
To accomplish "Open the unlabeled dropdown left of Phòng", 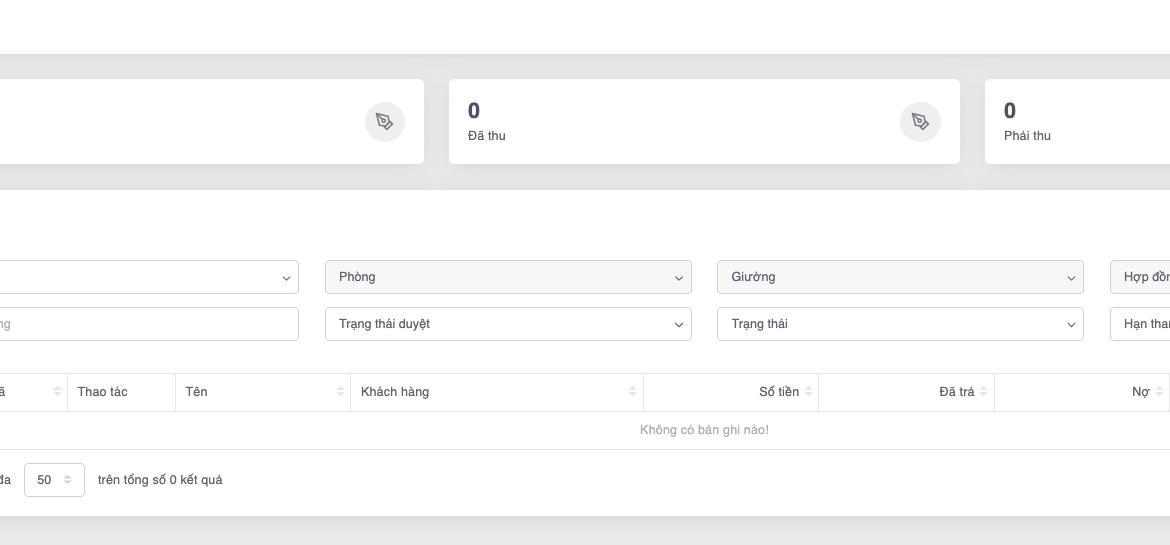I will 150,277.
